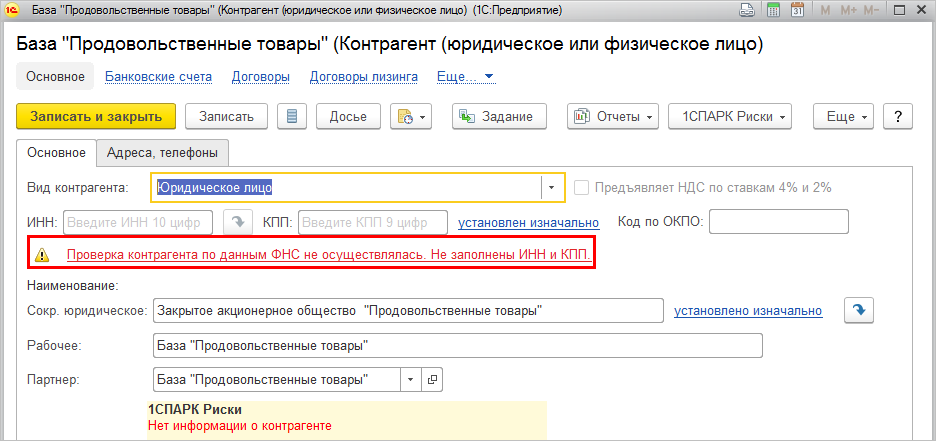Toggle Предъявляет НДС по ставкам checkbox
The width and height of the screenshot is (936, 441).
(x=581, y=187)
